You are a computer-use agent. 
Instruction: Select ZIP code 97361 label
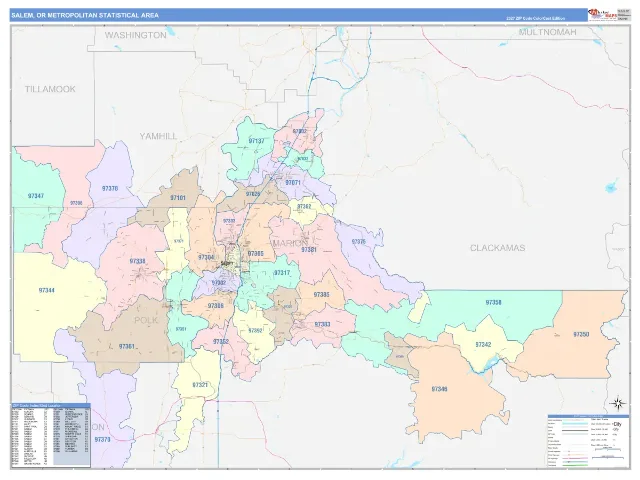click(x=127, y=347)
